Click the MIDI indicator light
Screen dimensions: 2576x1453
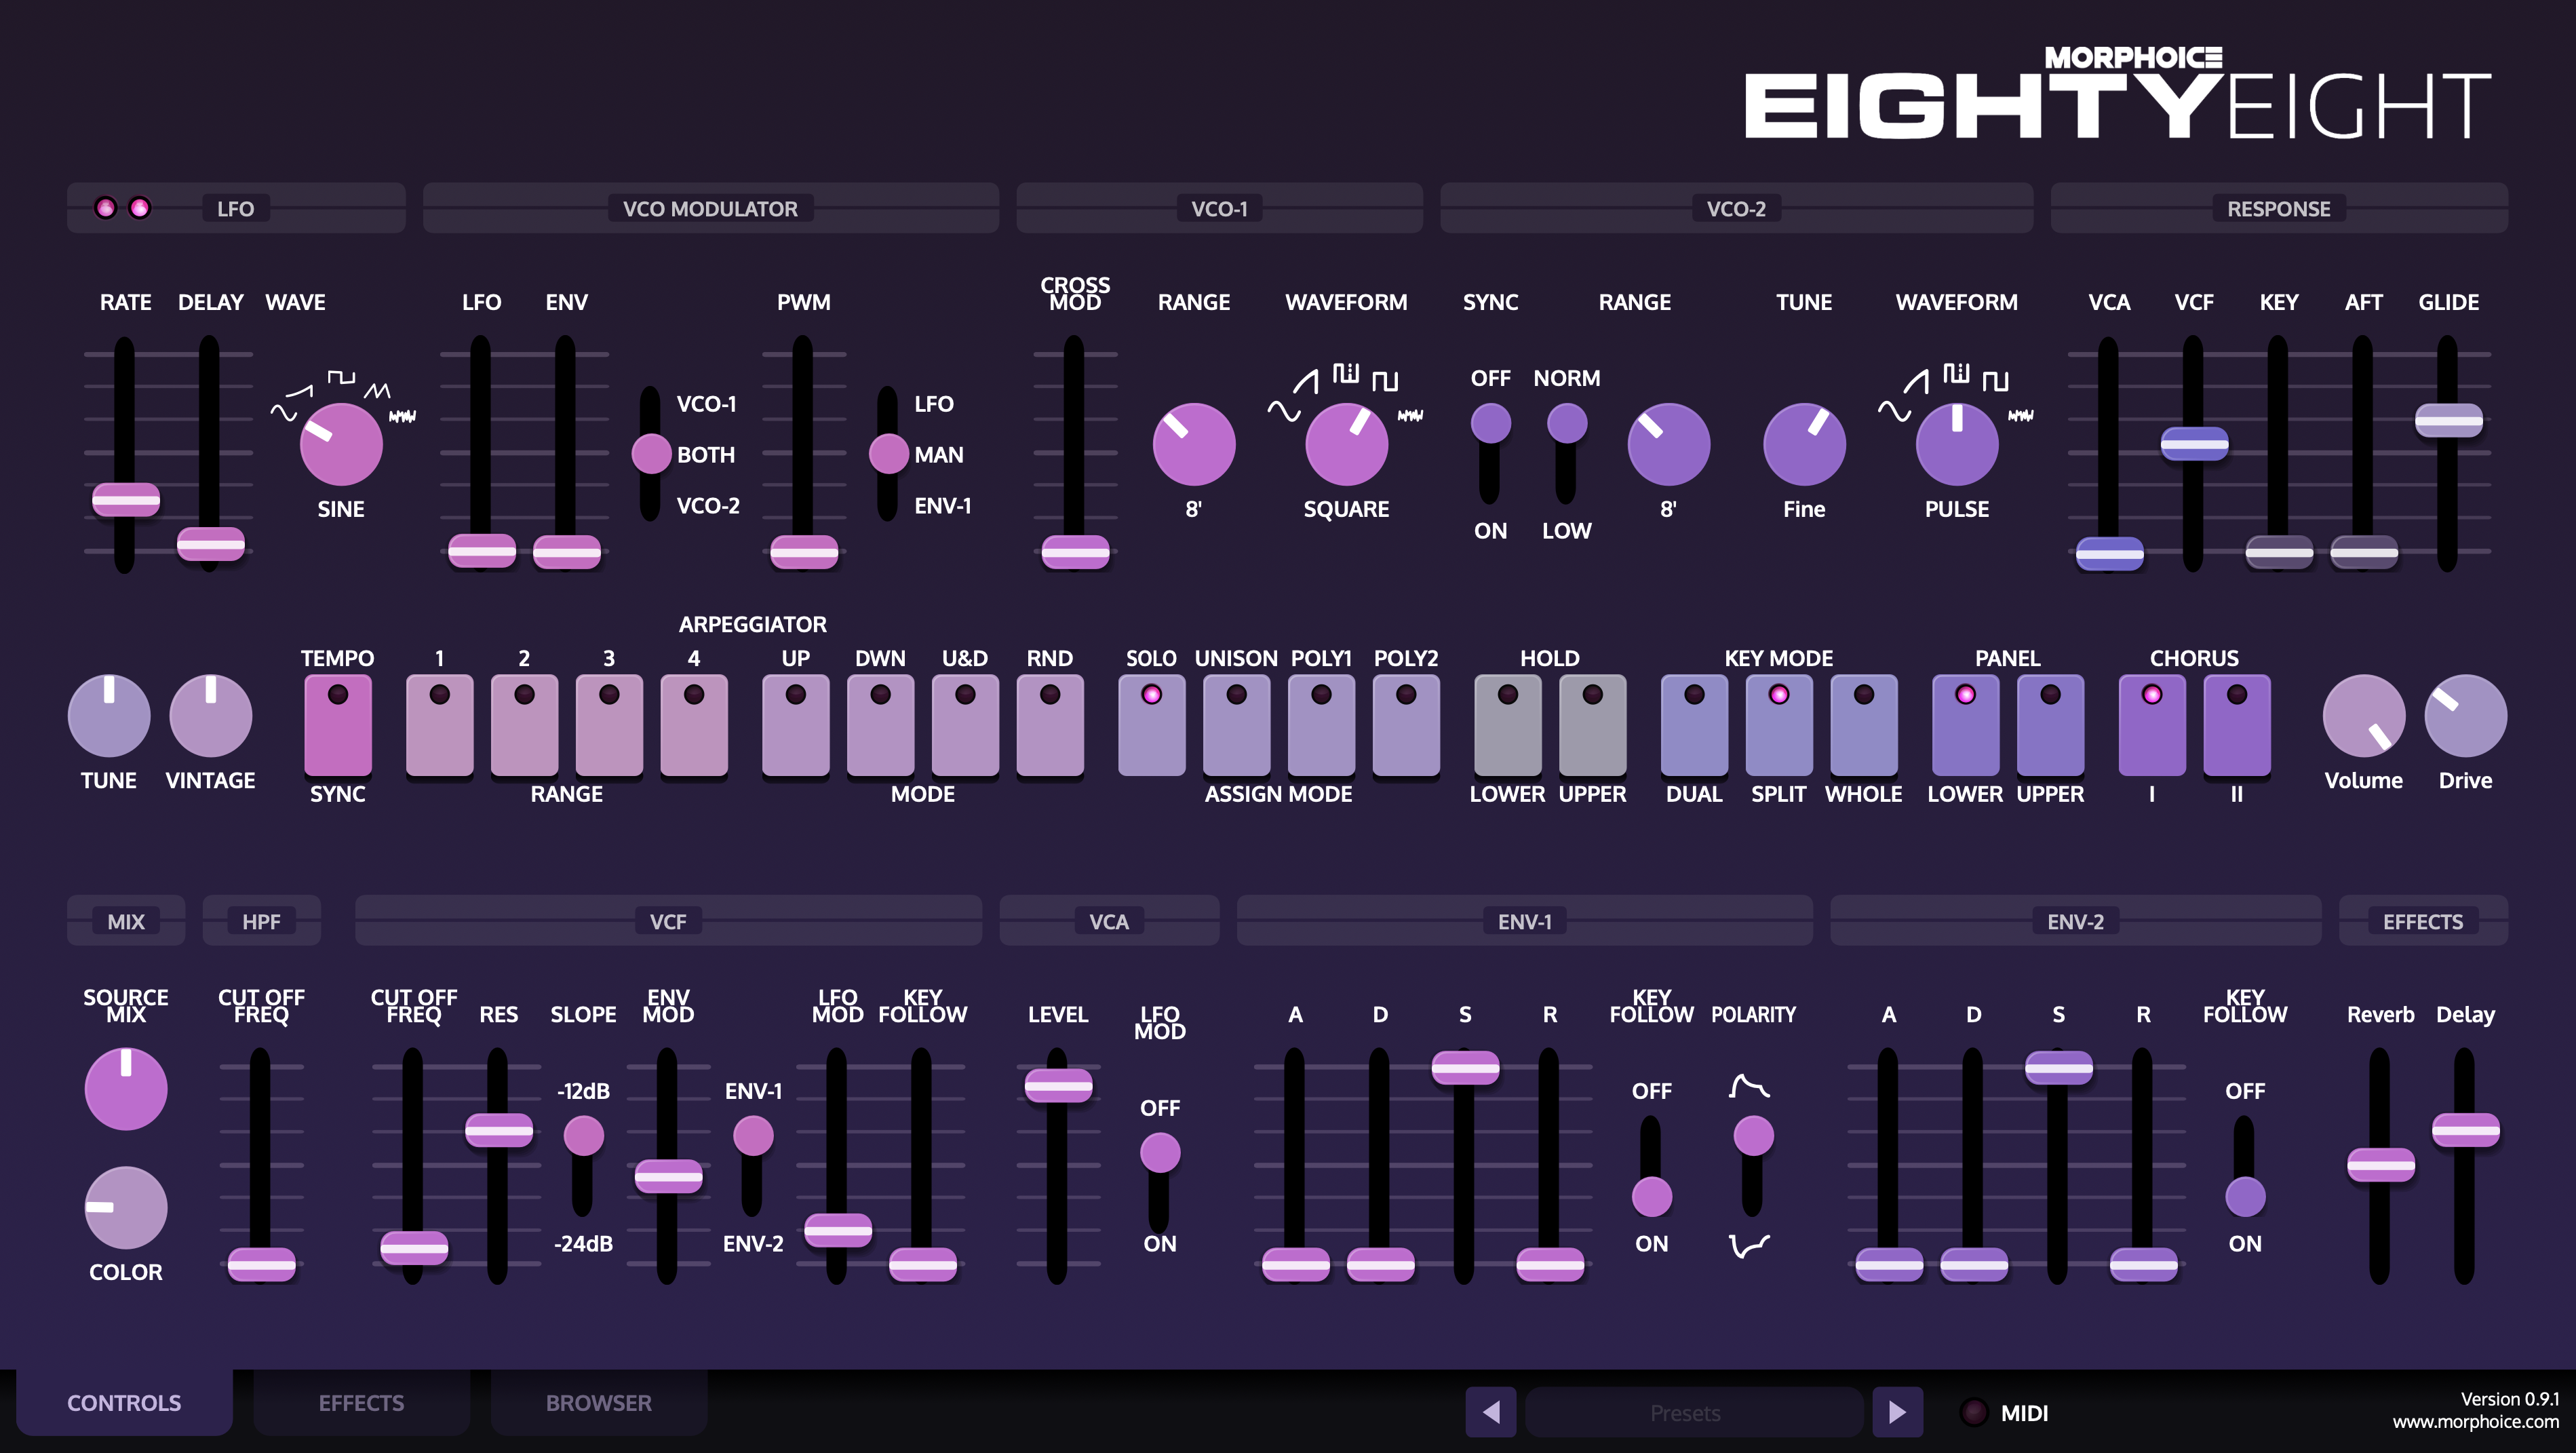click(x=1973, y=1412)
